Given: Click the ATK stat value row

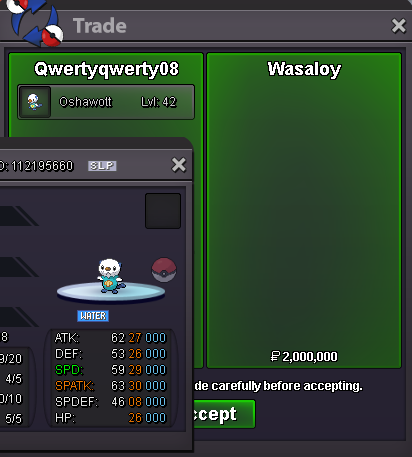Looking at the screenshot, I should click(110, 338).
